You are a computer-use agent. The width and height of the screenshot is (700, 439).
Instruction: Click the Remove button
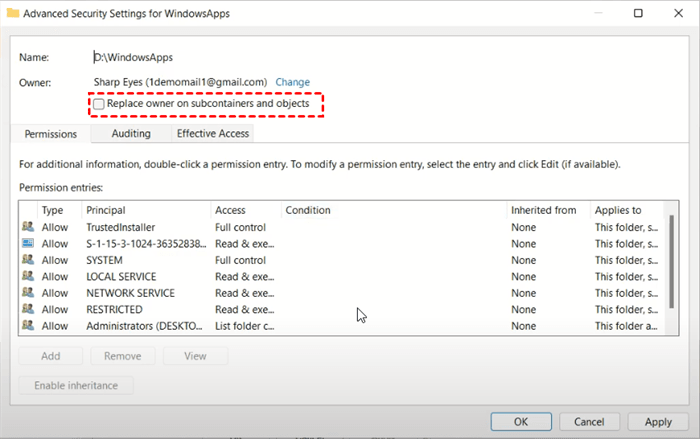pos(123,356)
